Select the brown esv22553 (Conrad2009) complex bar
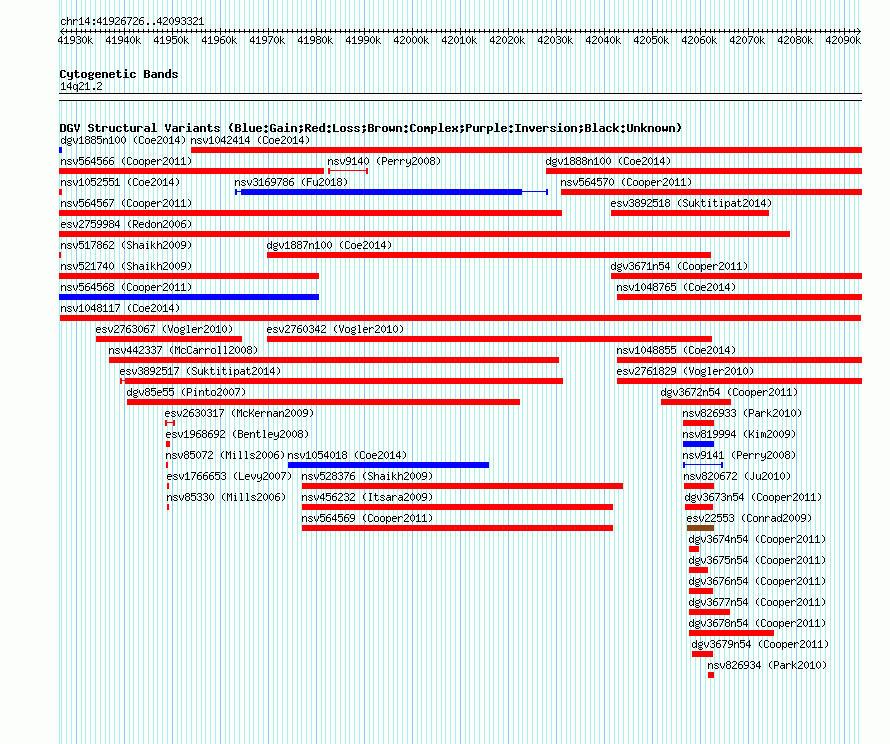Screen dimensions: 890x744 [700, 528]
